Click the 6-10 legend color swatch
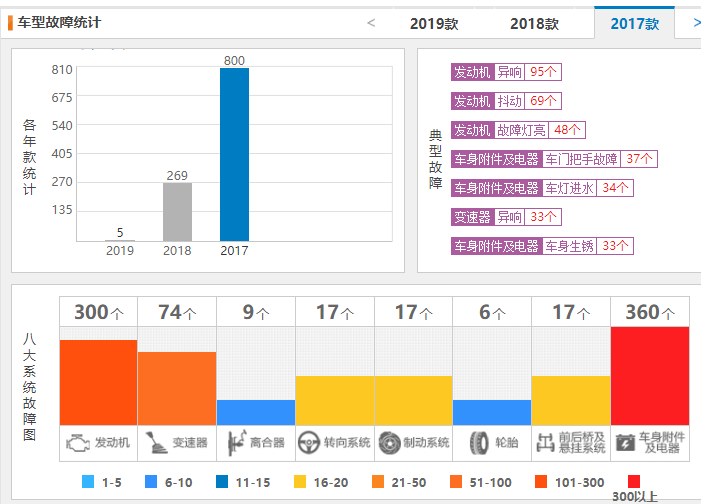This screenshot has width=701, height=504. [151, 482]
